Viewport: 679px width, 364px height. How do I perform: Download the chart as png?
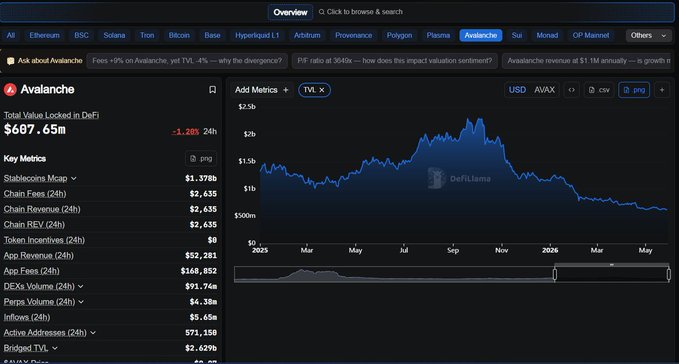[x=634, y=90]
